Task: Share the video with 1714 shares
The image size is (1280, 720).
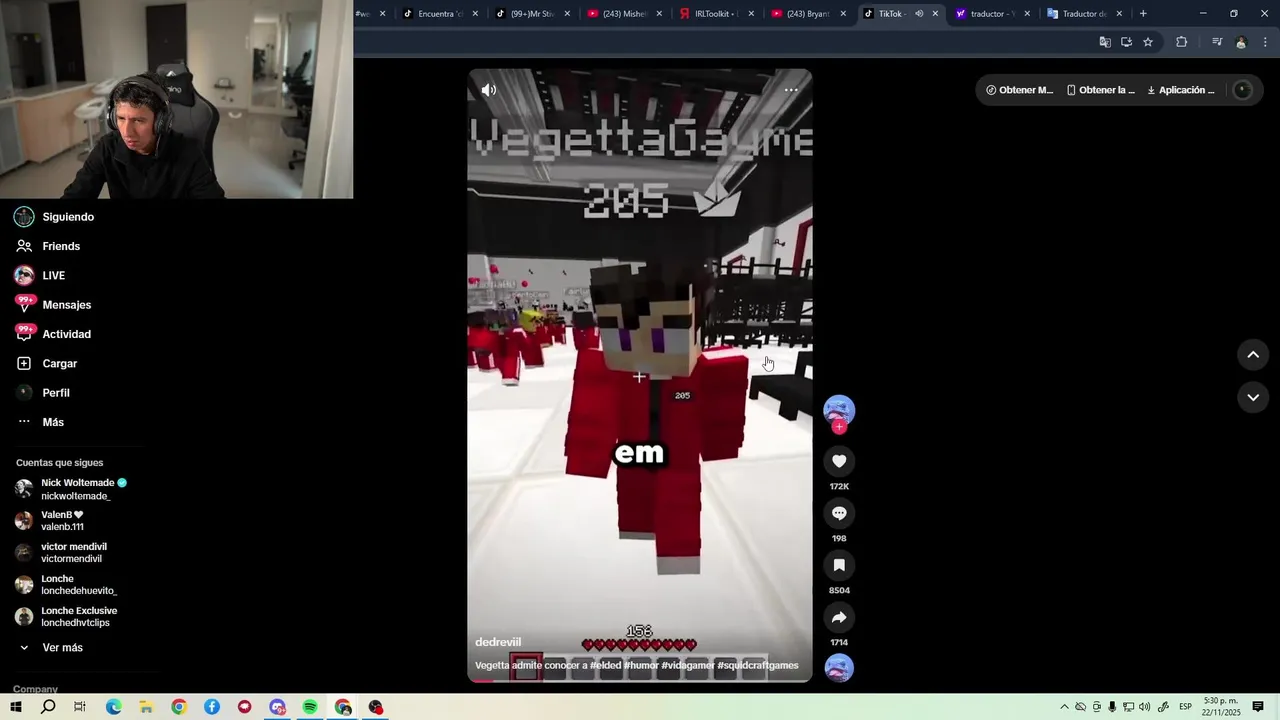Action: click(x=839, y=617)
